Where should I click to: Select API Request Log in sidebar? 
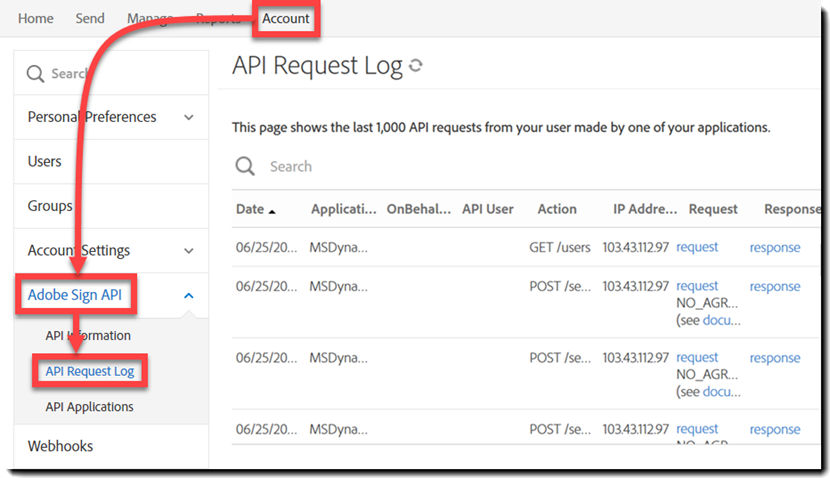click(89, 371)
